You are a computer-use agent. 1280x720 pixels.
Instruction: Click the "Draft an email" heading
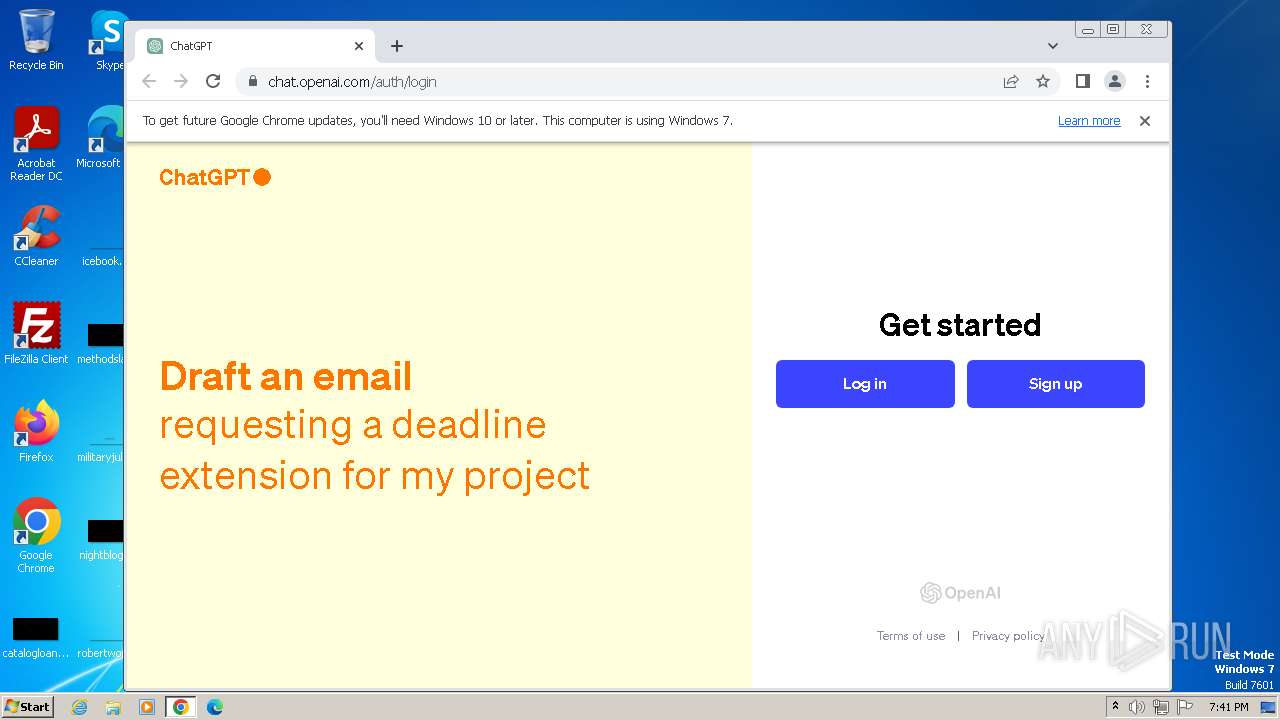[286, 377]
